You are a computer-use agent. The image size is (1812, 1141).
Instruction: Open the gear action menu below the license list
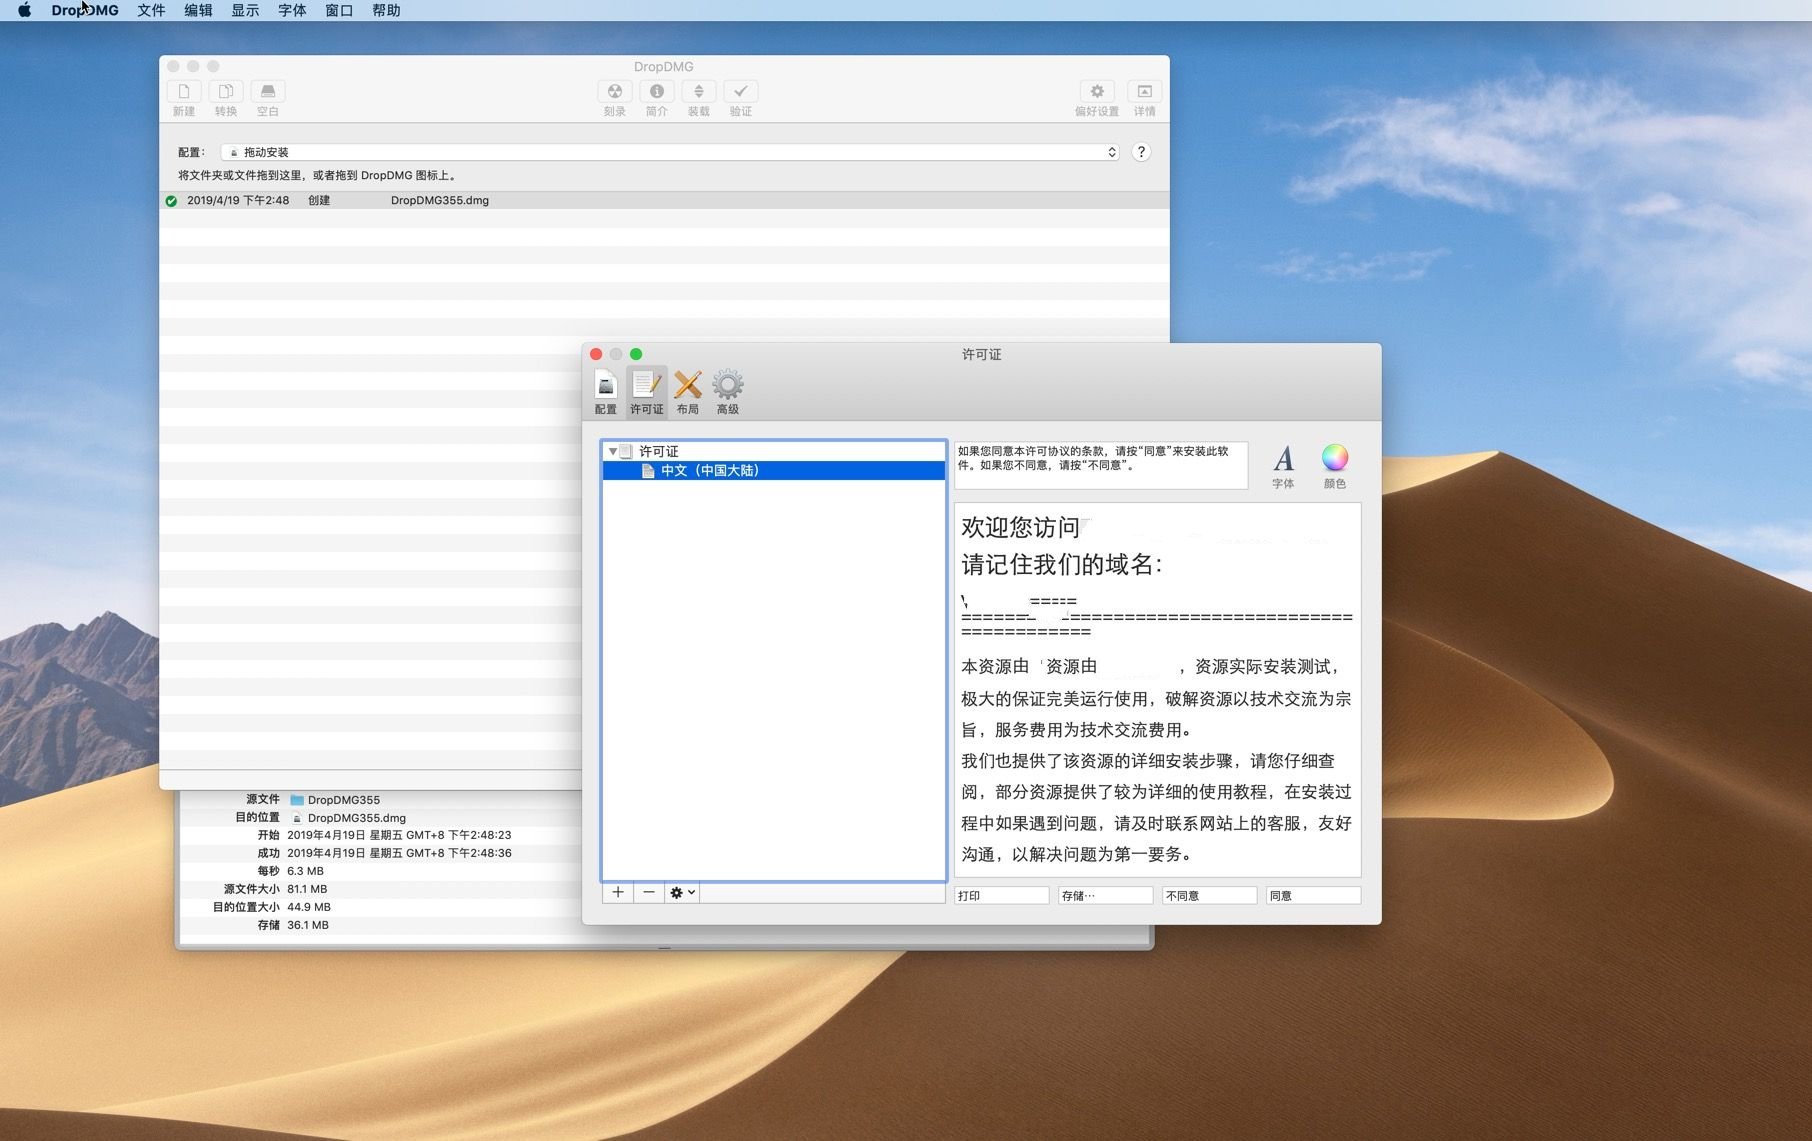(x=682, y=892)
